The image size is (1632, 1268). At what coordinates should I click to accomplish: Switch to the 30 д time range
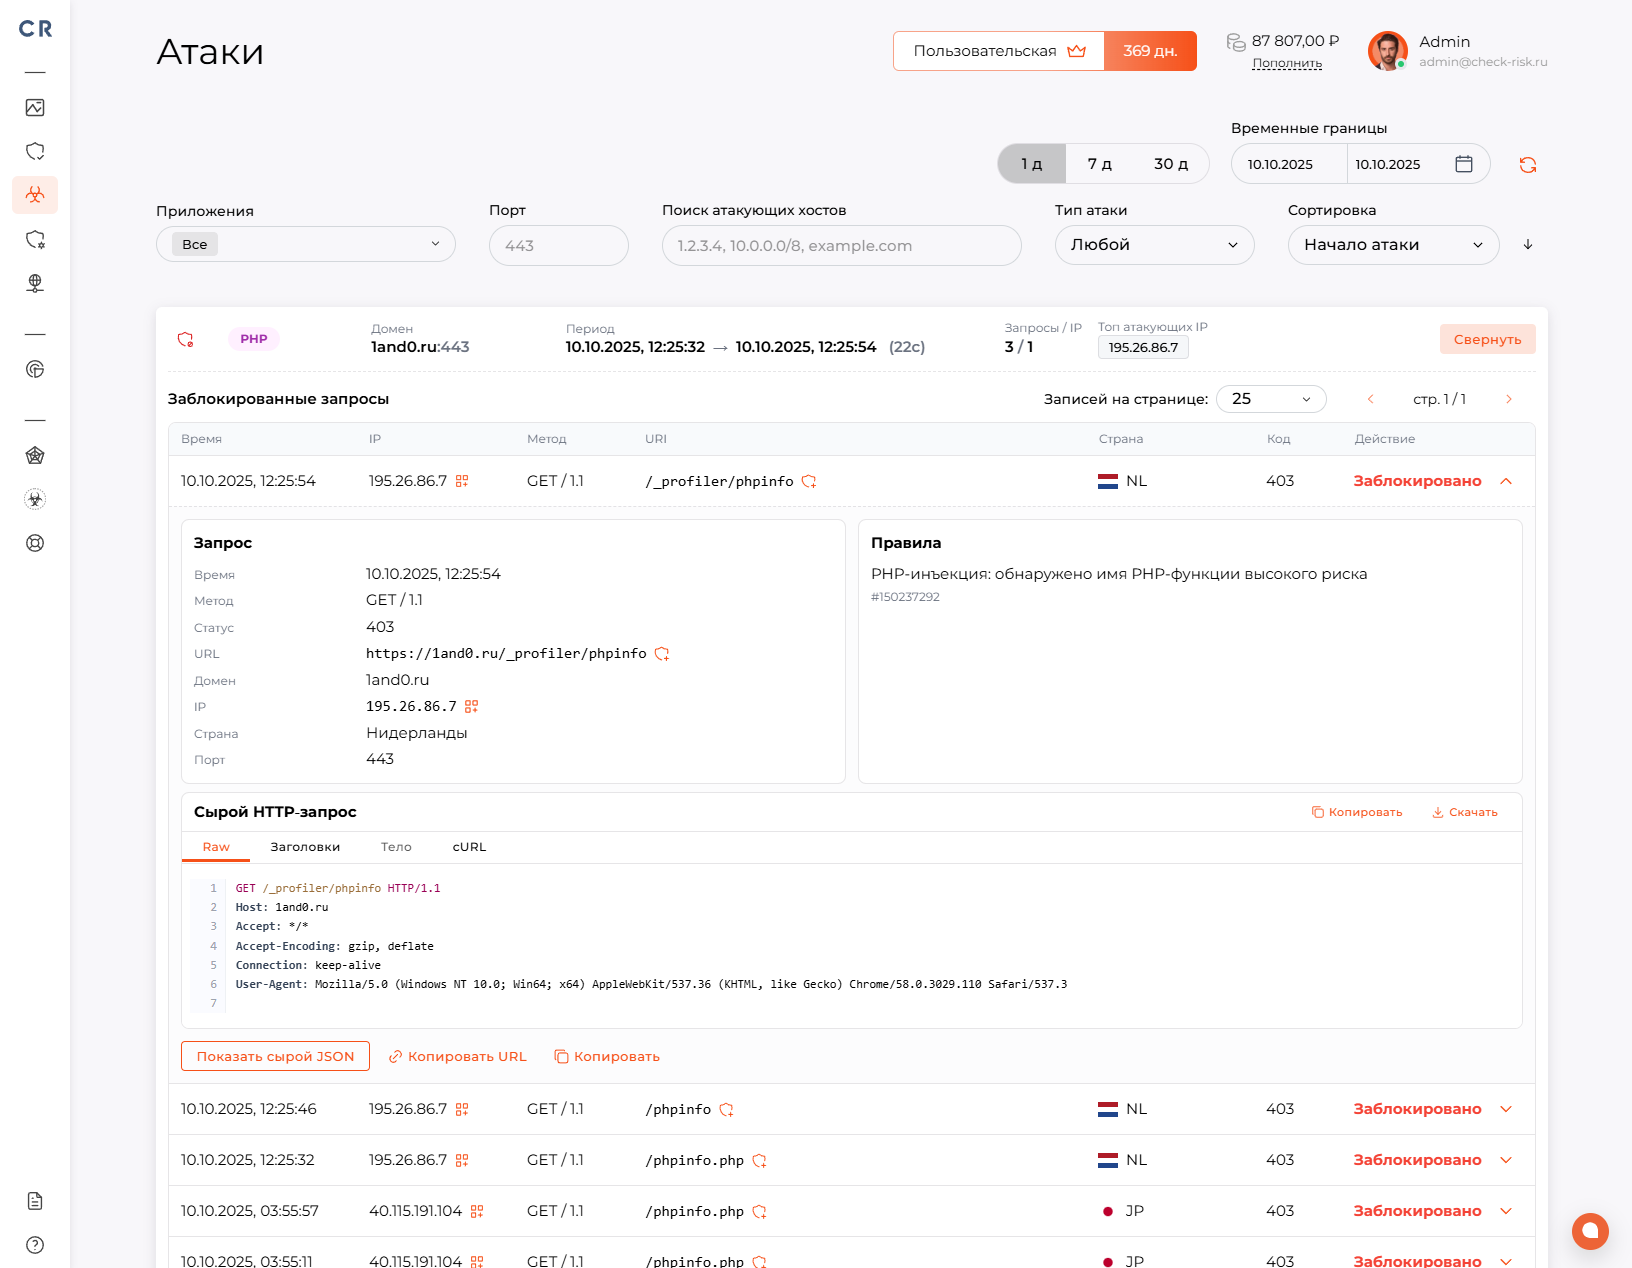1169,163
